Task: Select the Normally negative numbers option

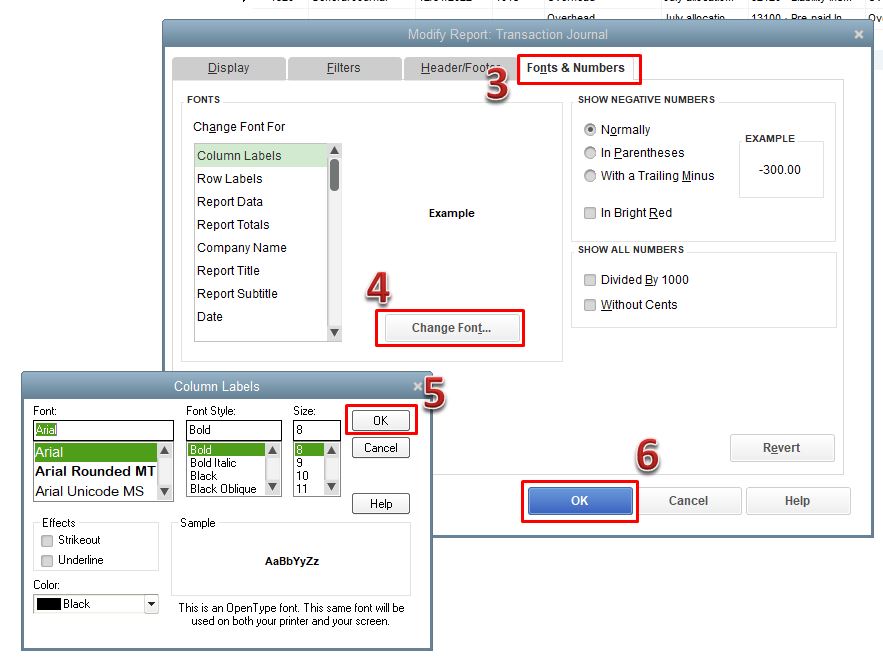Action: click(590, 129)
